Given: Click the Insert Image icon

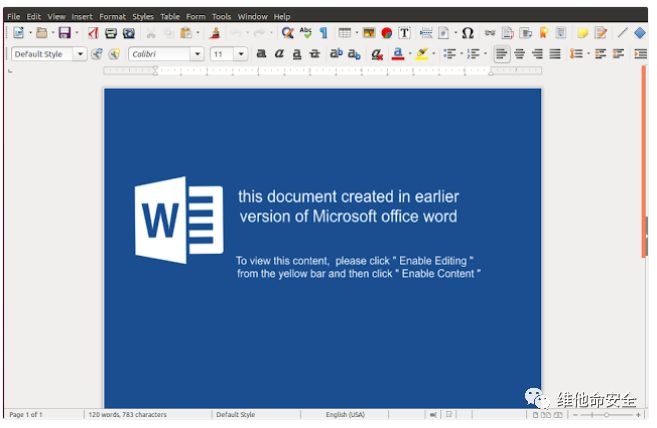Looking at the screenshot, I should (x=369, y=33).
